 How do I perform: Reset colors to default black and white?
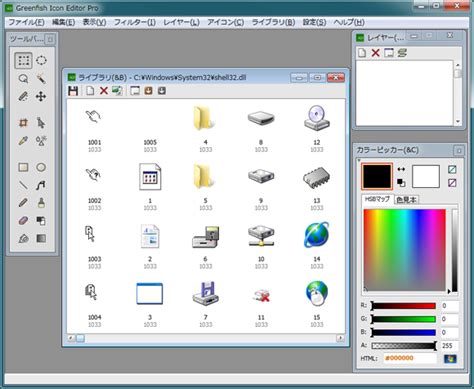[x=401, y=183]
